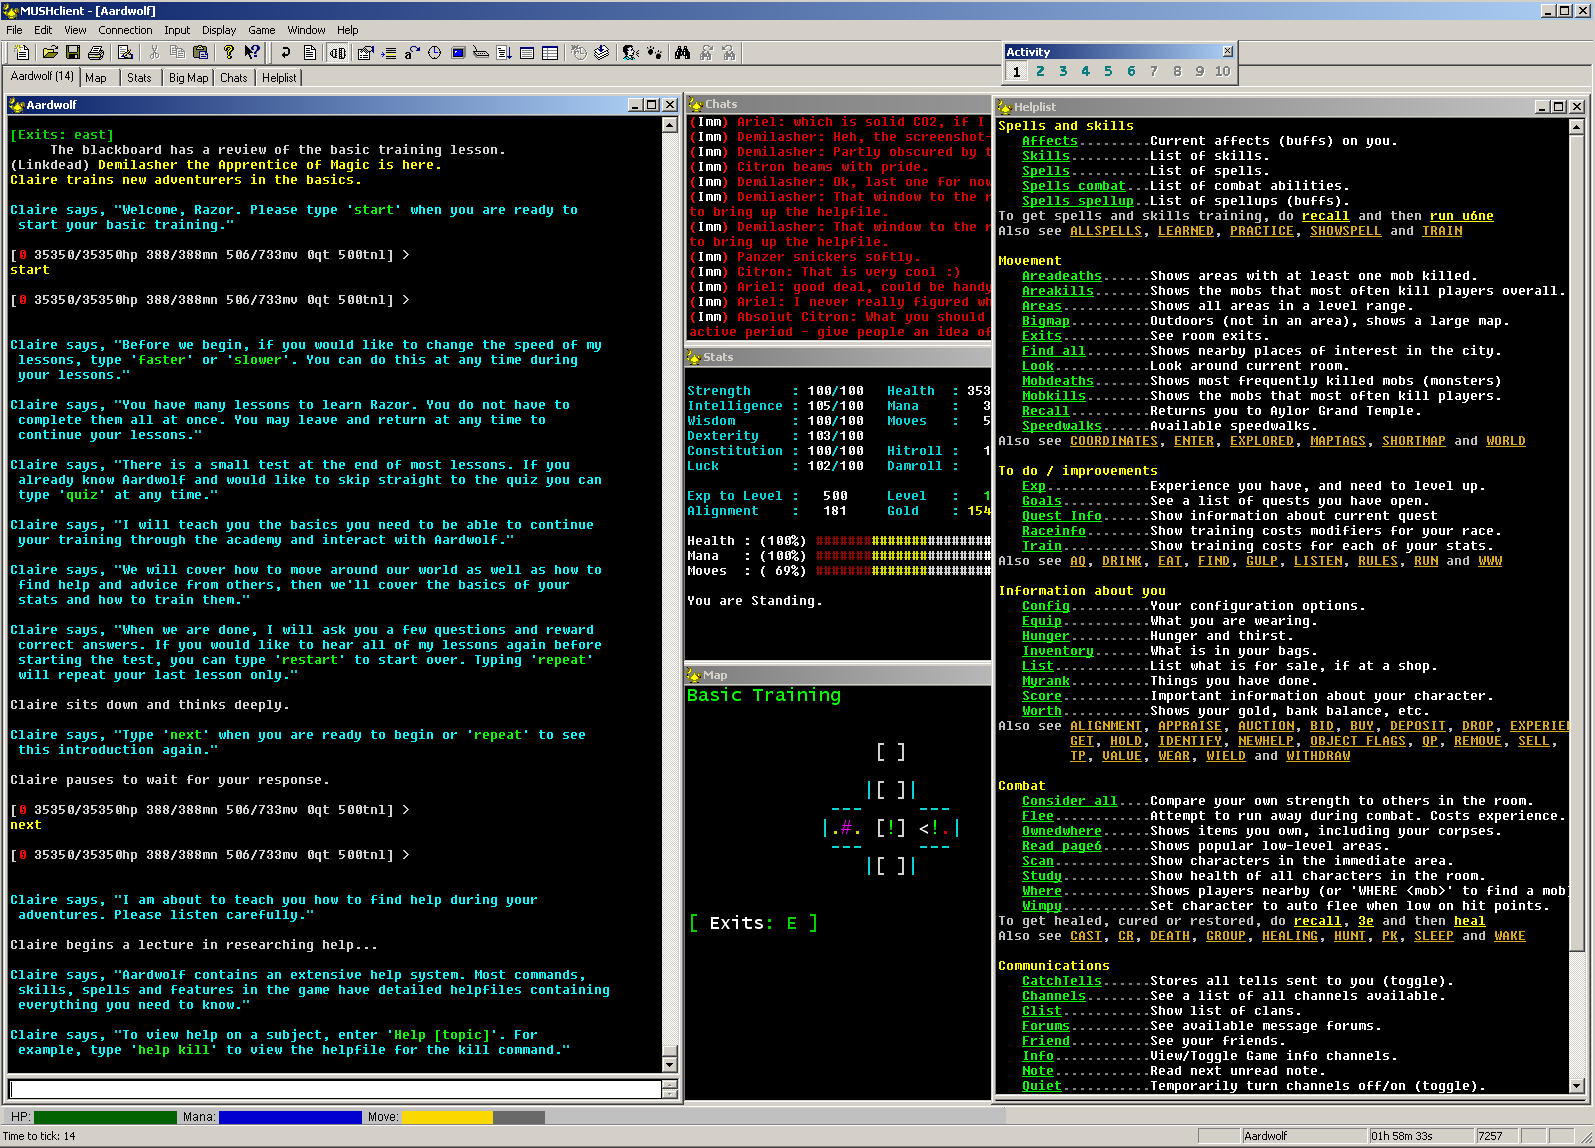Viewport: 1595px width, 1148px height.
Task: Activate the context help arrow icon
Action: point(252,52)
